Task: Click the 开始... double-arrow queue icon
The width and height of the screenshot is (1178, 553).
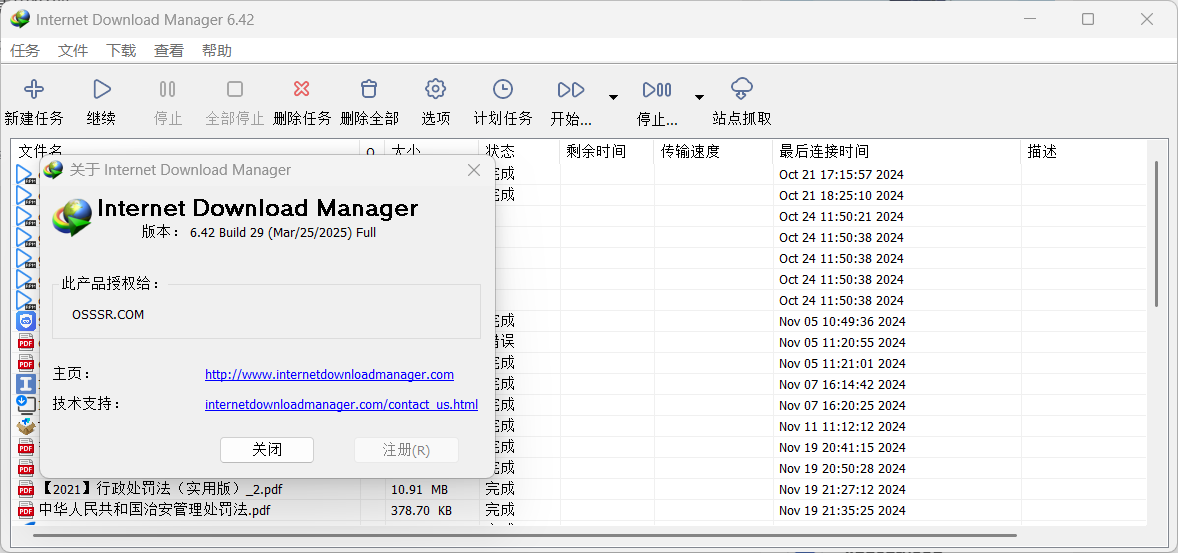Action: [571, 90]
